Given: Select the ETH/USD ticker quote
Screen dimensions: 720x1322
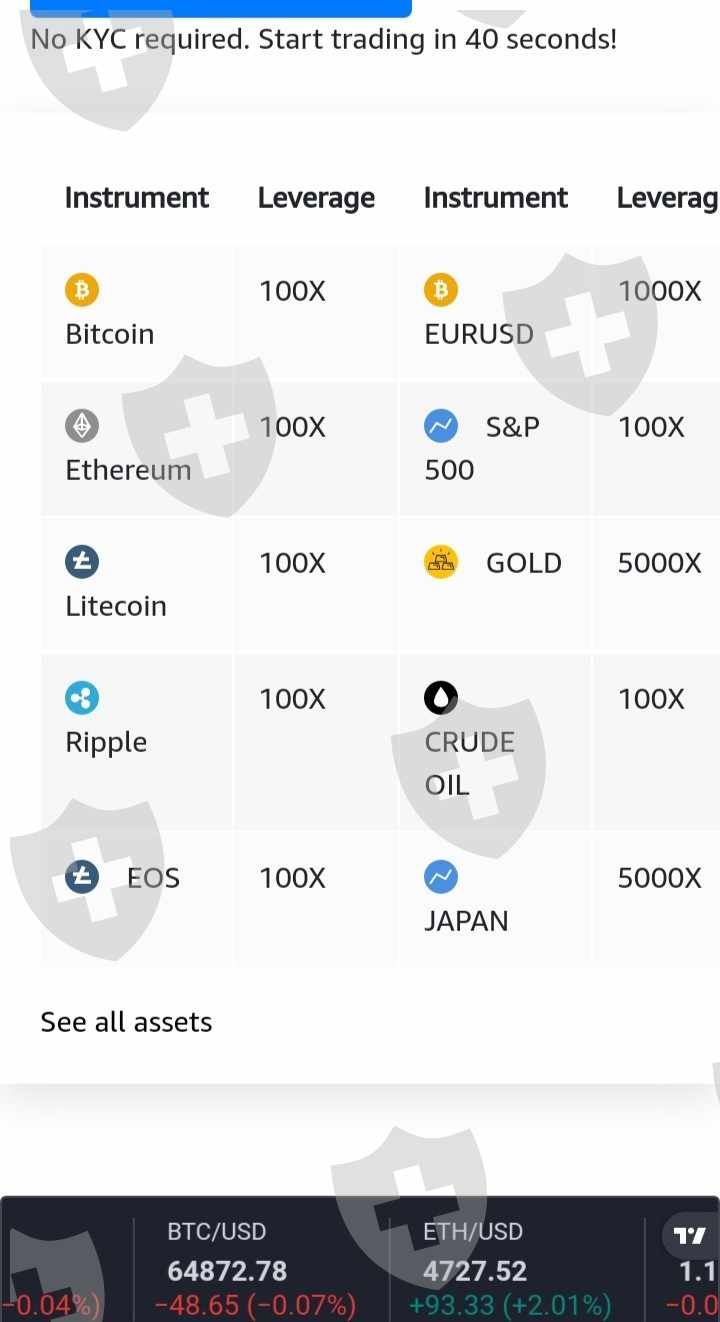Looking at the screenshot, I should coord(510,1270).
